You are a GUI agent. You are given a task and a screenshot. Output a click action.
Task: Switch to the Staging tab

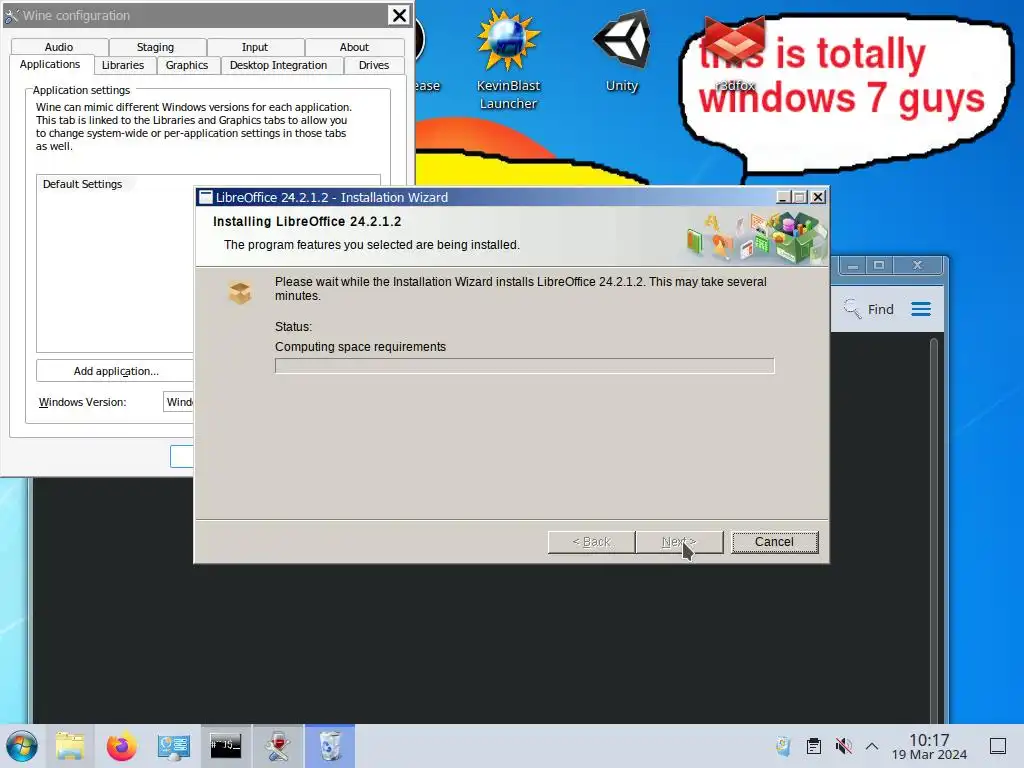point(155,47)
